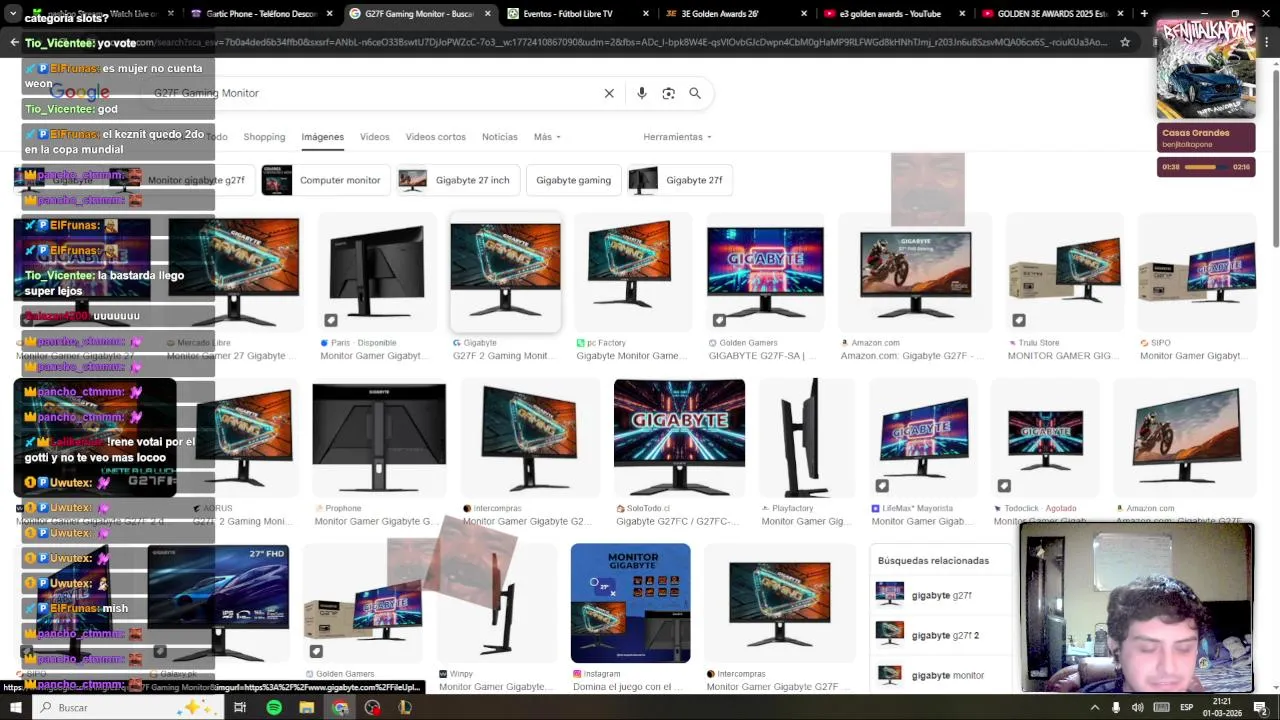Open File Explorer from the taskbar
The width and height of the screenshot is (1280, 720).
(x=307, y=707)
